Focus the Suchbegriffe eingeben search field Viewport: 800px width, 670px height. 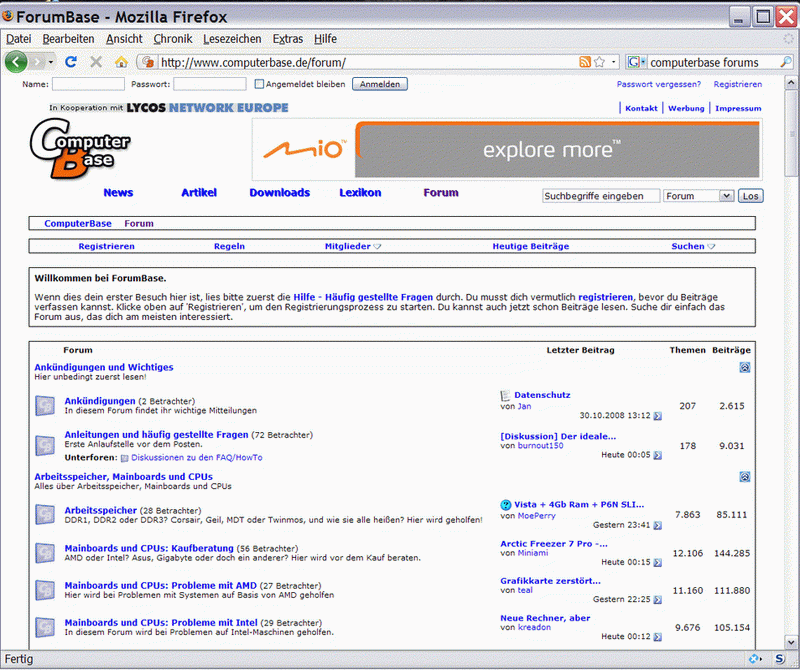click(x=601, y=196)
